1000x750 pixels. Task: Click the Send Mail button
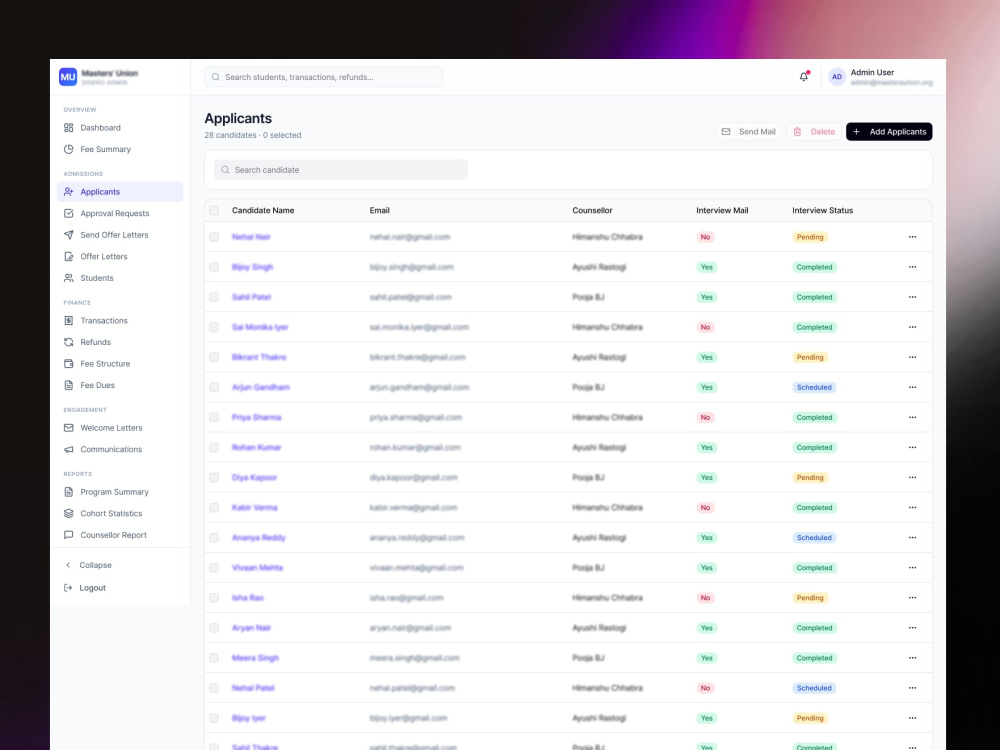tap(748, 131)
